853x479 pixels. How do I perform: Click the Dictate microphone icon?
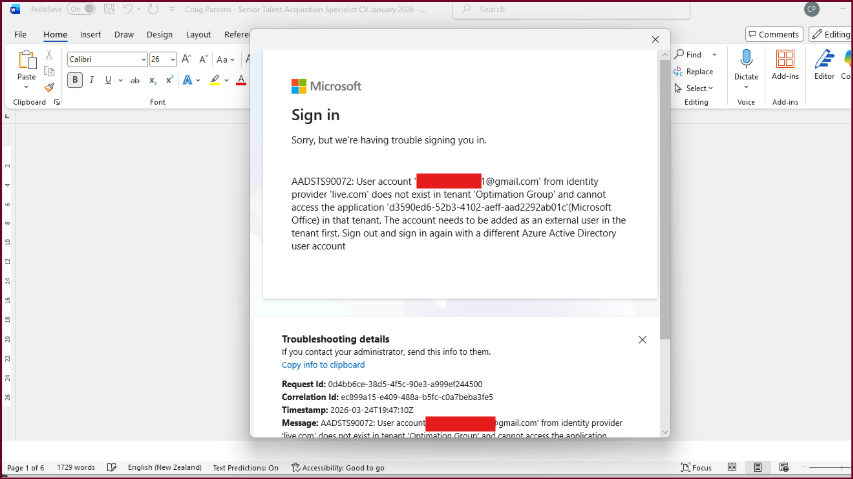click(746, 59)
